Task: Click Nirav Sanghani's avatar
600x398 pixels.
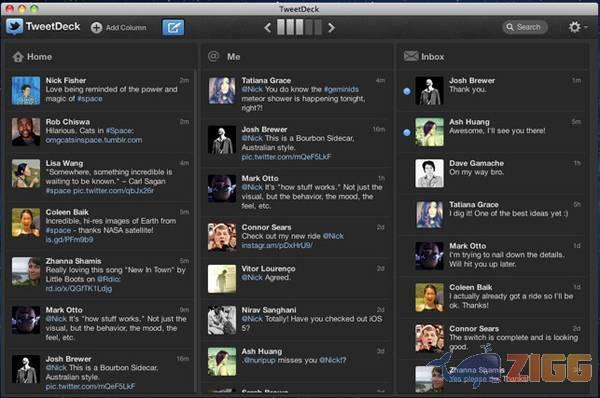Action: point(222,320)
